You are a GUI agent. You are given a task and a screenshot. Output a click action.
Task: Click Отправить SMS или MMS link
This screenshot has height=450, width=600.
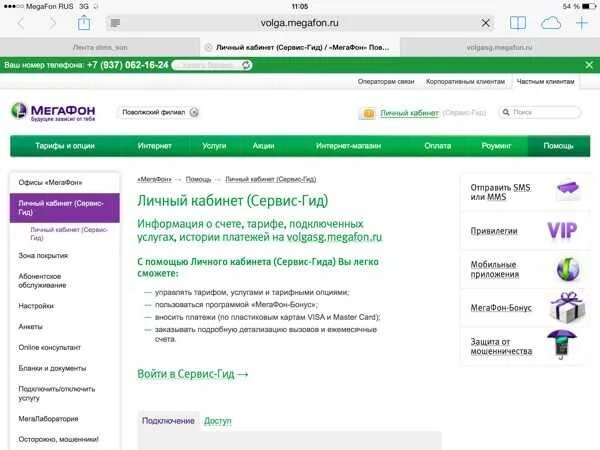click(500, 192)
